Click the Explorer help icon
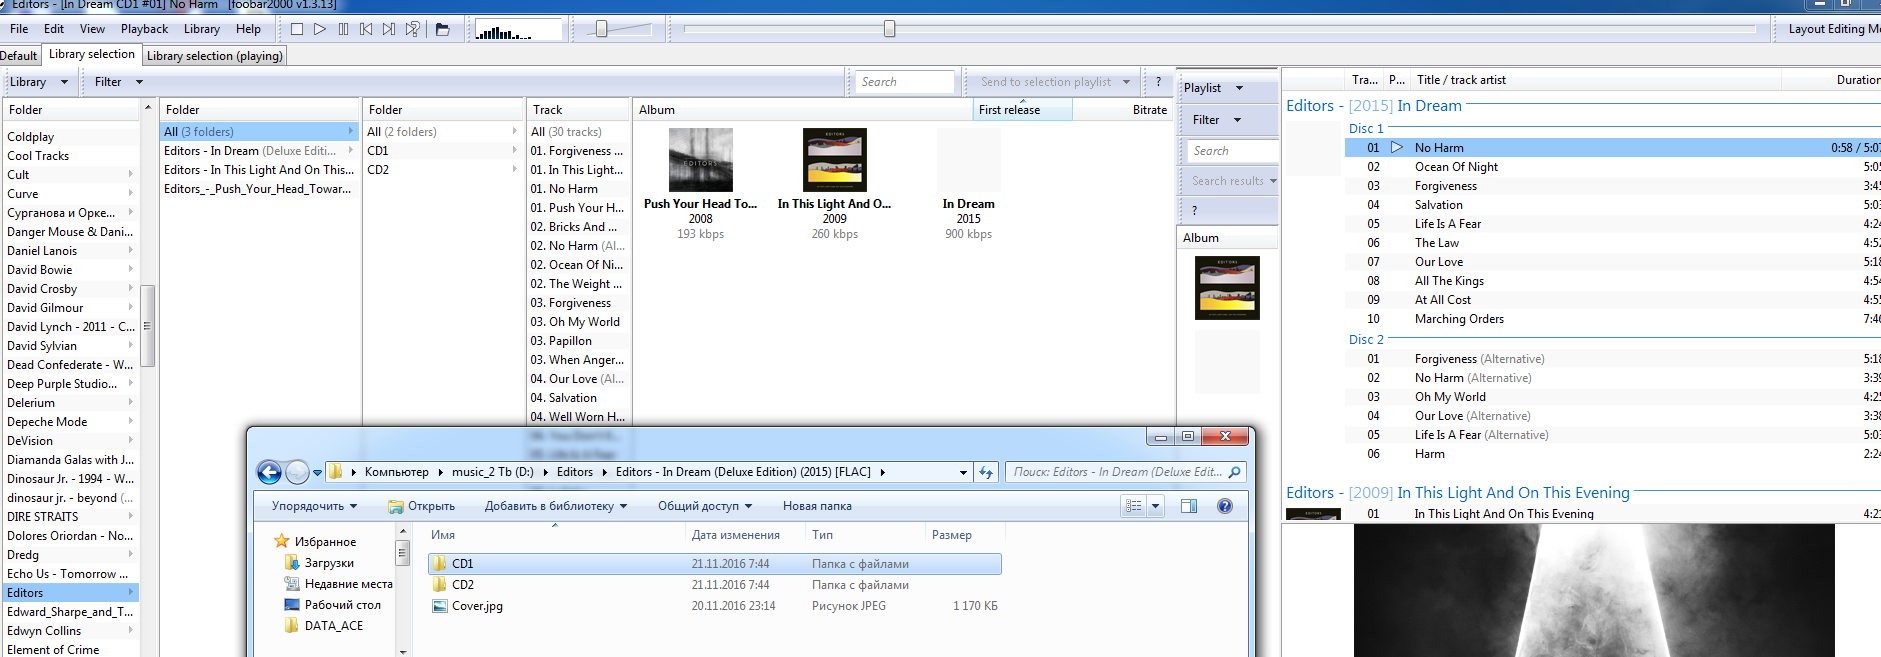The width and height of the screenshot is (1881, 657). pyautogui.click(x=1225, y=506)
